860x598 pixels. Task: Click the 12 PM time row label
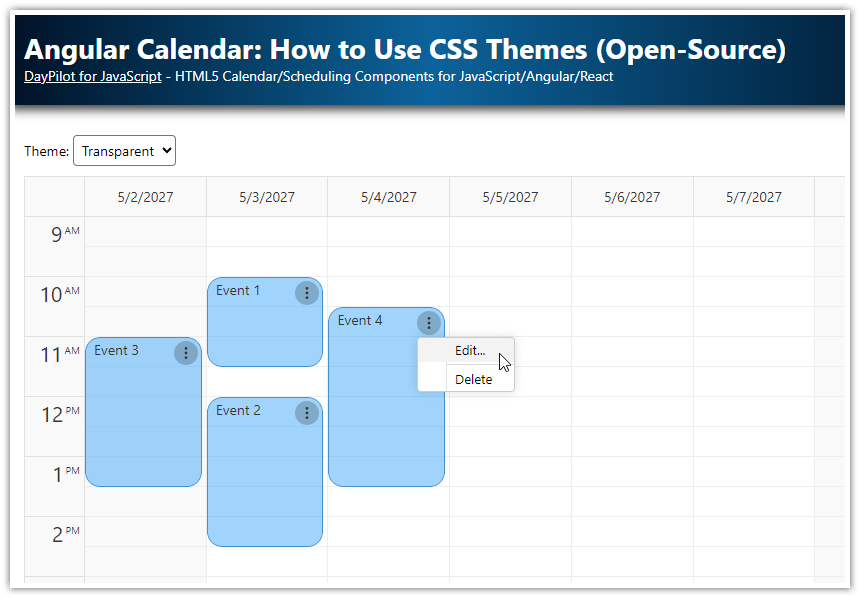(x=54, y=413)
